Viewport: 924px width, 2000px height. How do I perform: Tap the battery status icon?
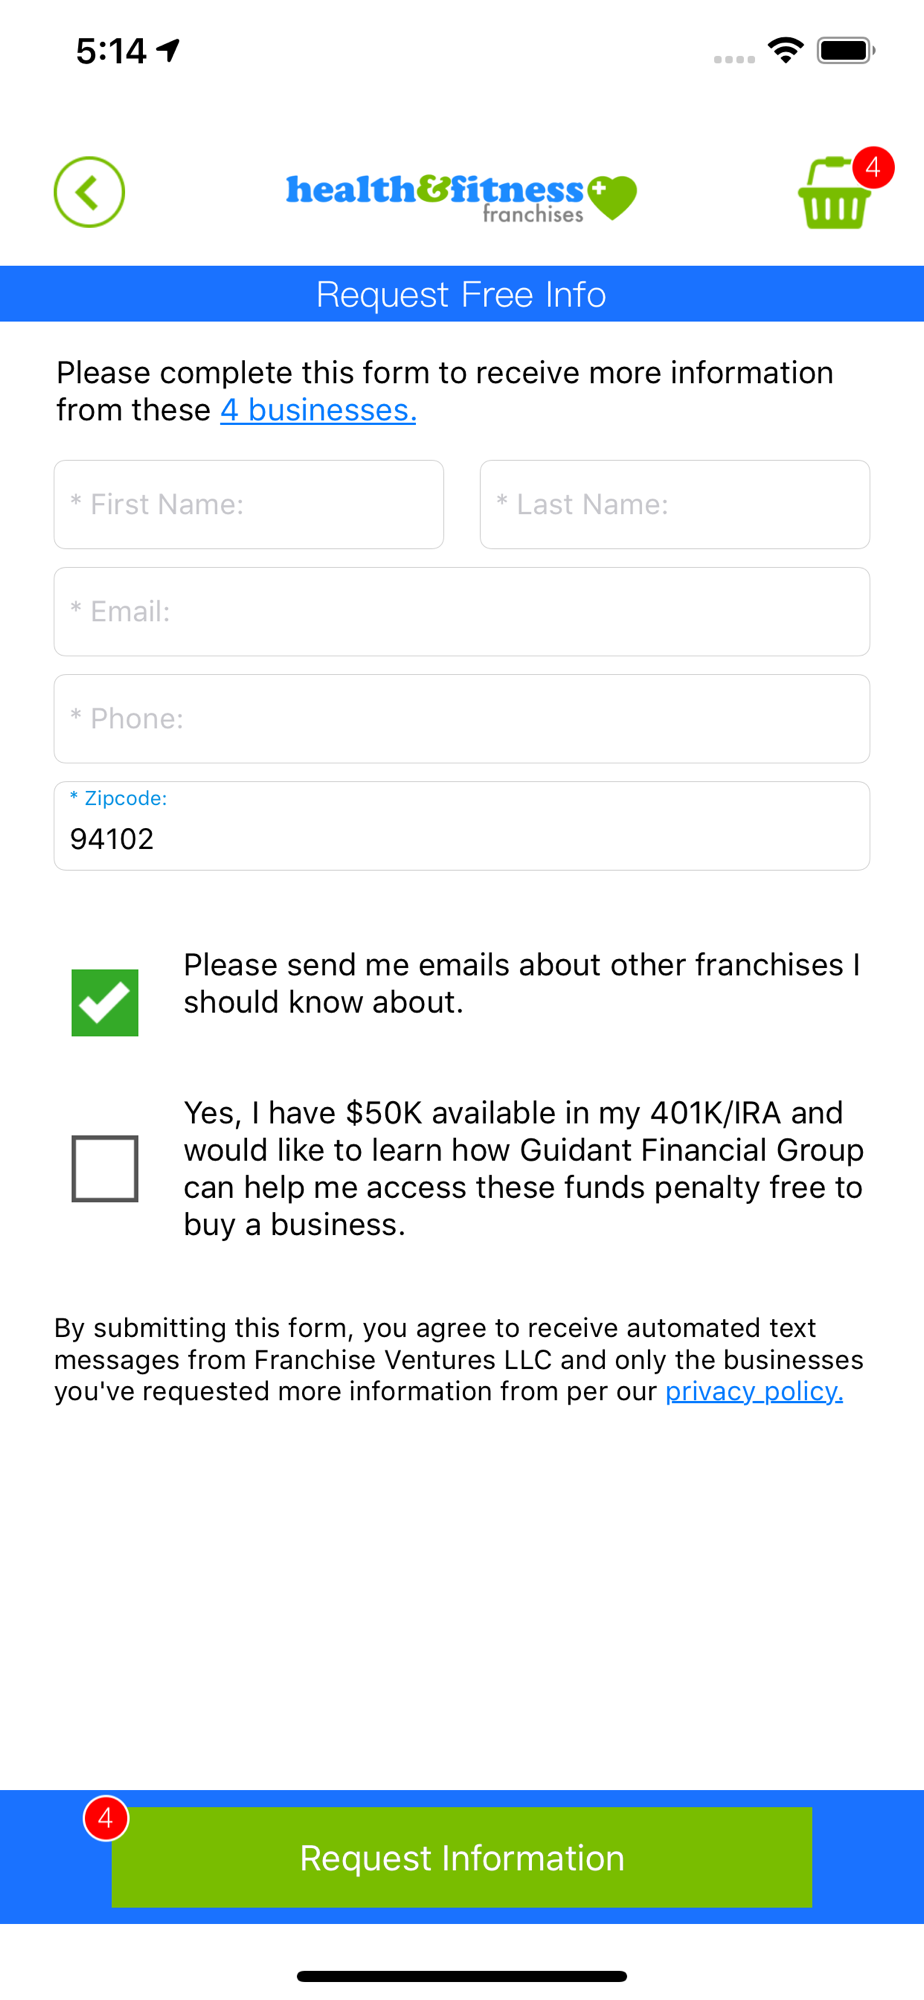pyautogui.click(x=846, y=50)
